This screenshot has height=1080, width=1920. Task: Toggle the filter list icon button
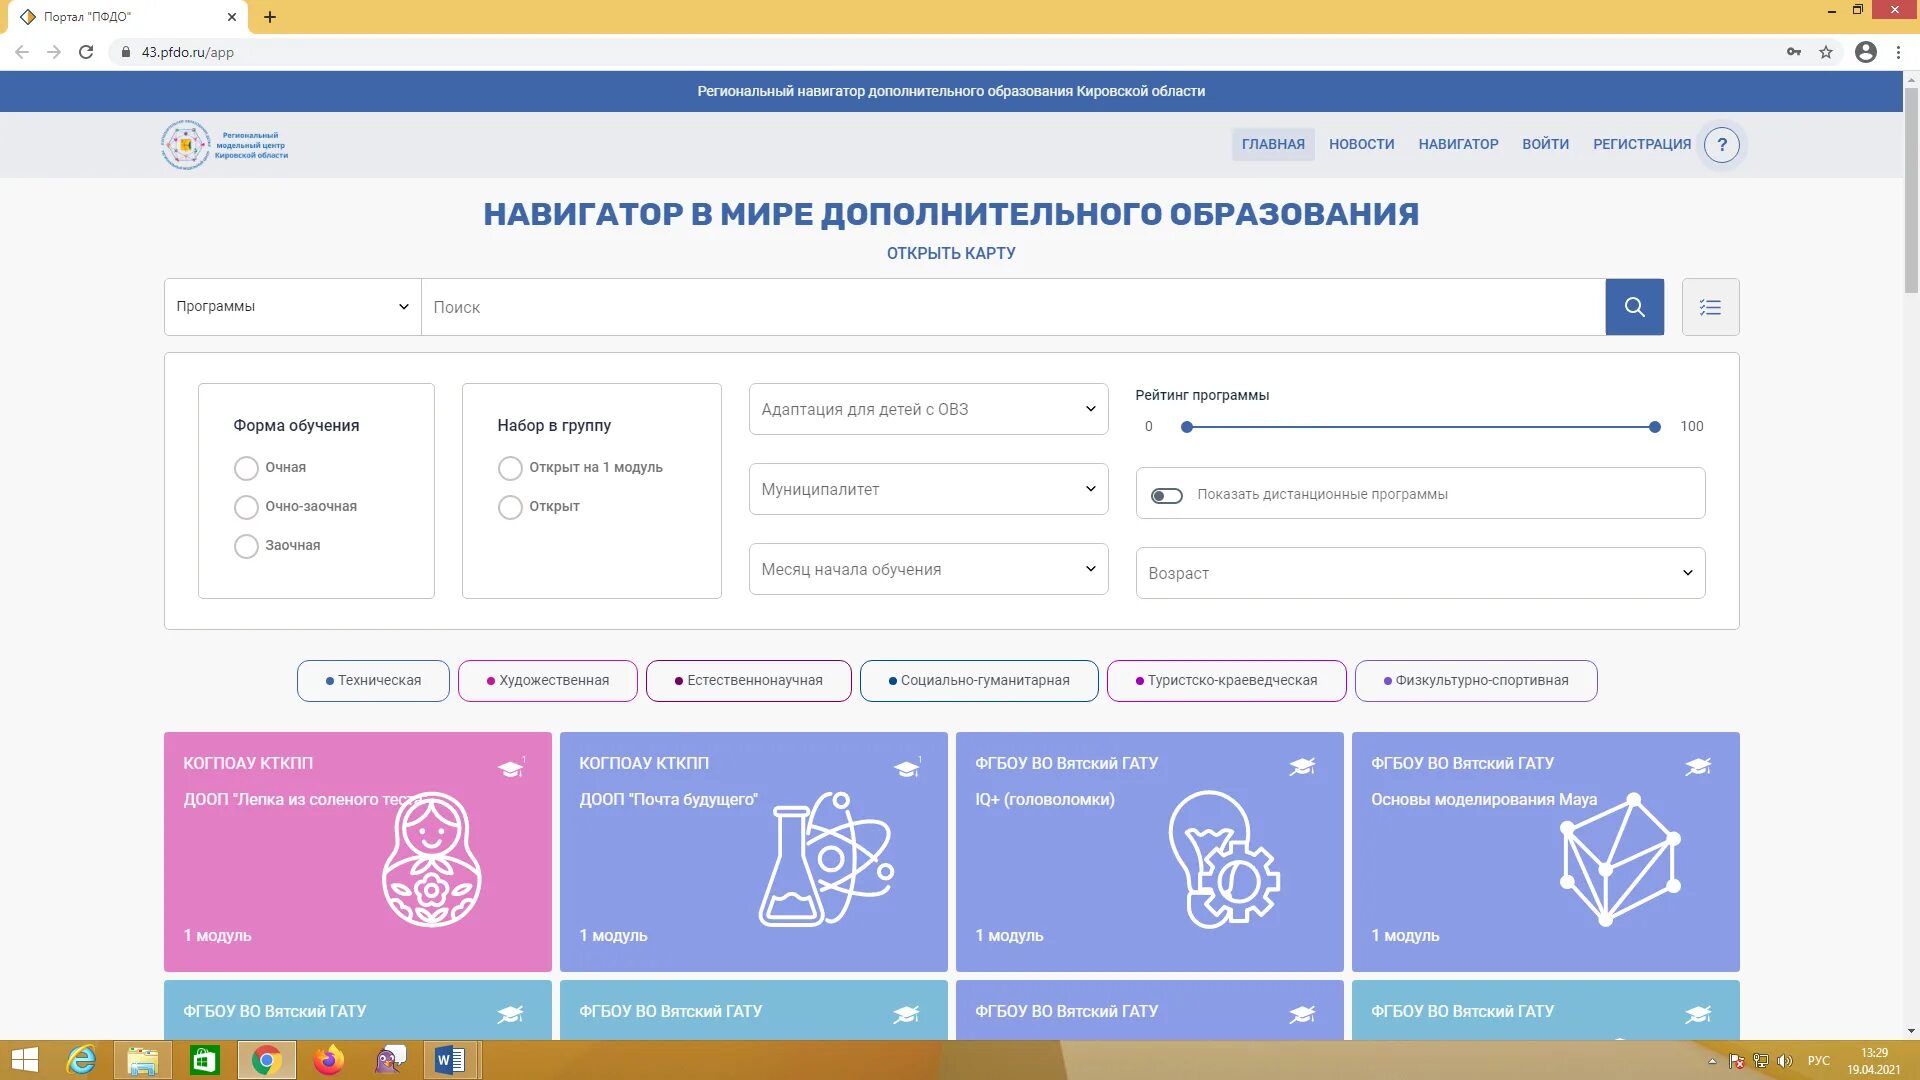1710,307
